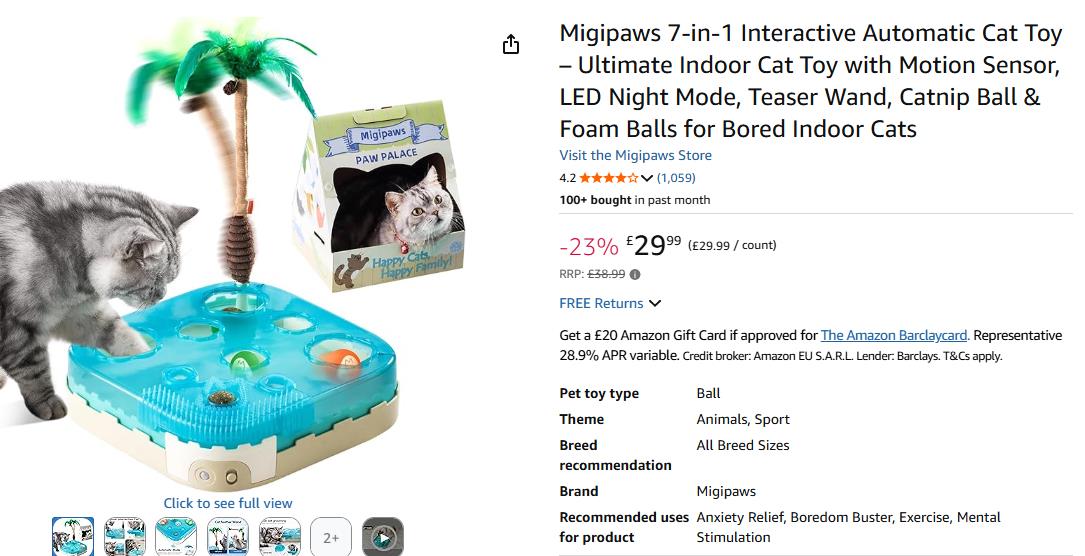Open The Amazon Barclaycard link
The image size is (1085, 556).
coord(894,335)
